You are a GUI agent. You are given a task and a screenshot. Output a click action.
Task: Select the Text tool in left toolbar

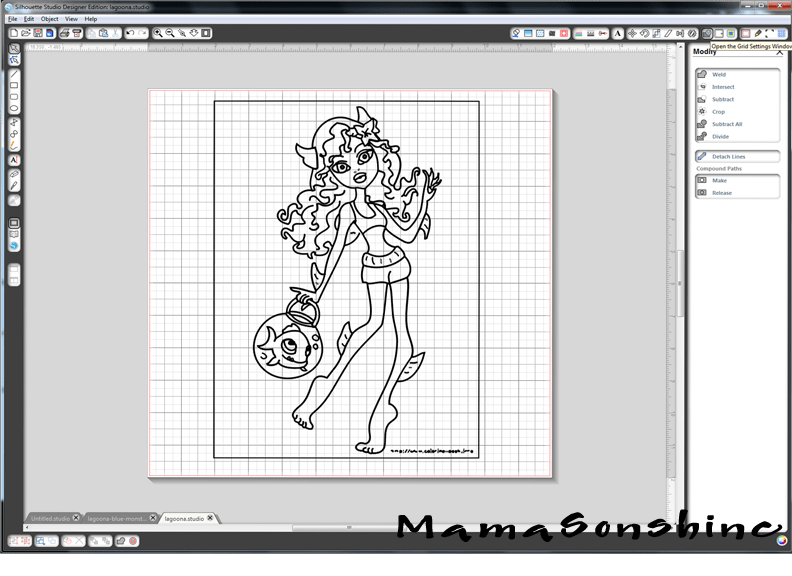tap(14, 160)
